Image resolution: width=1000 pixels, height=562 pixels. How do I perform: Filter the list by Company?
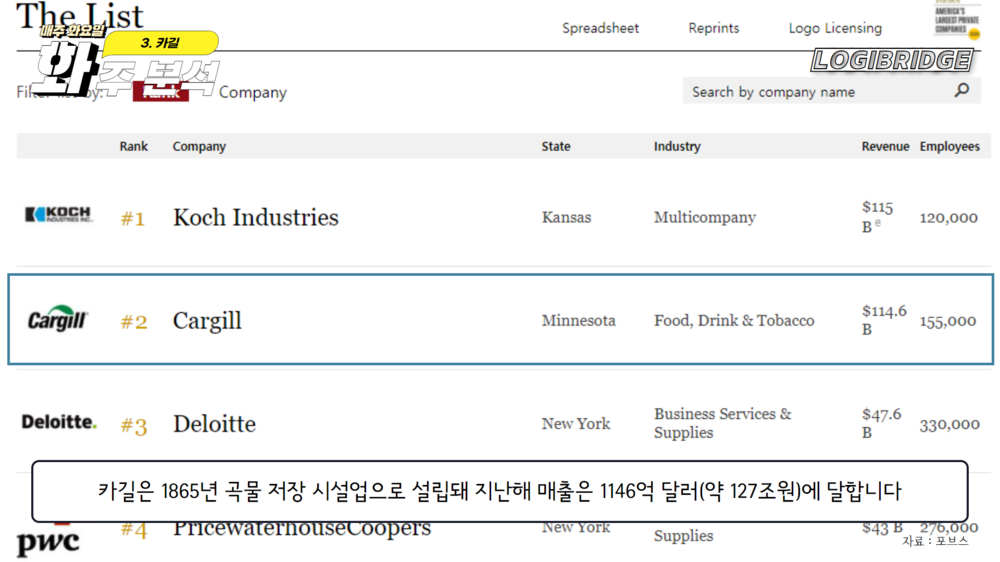253,92
